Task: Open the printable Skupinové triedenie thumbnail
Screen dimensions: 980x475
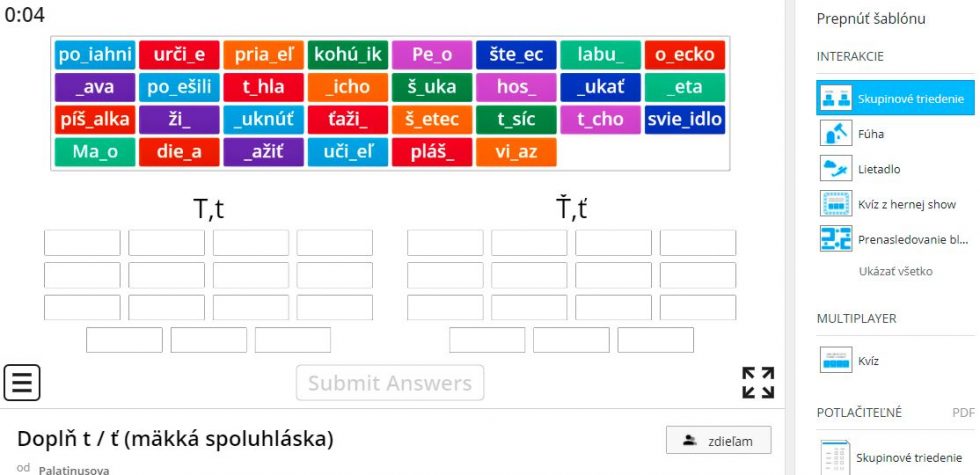Action: [x=836, y=458]
